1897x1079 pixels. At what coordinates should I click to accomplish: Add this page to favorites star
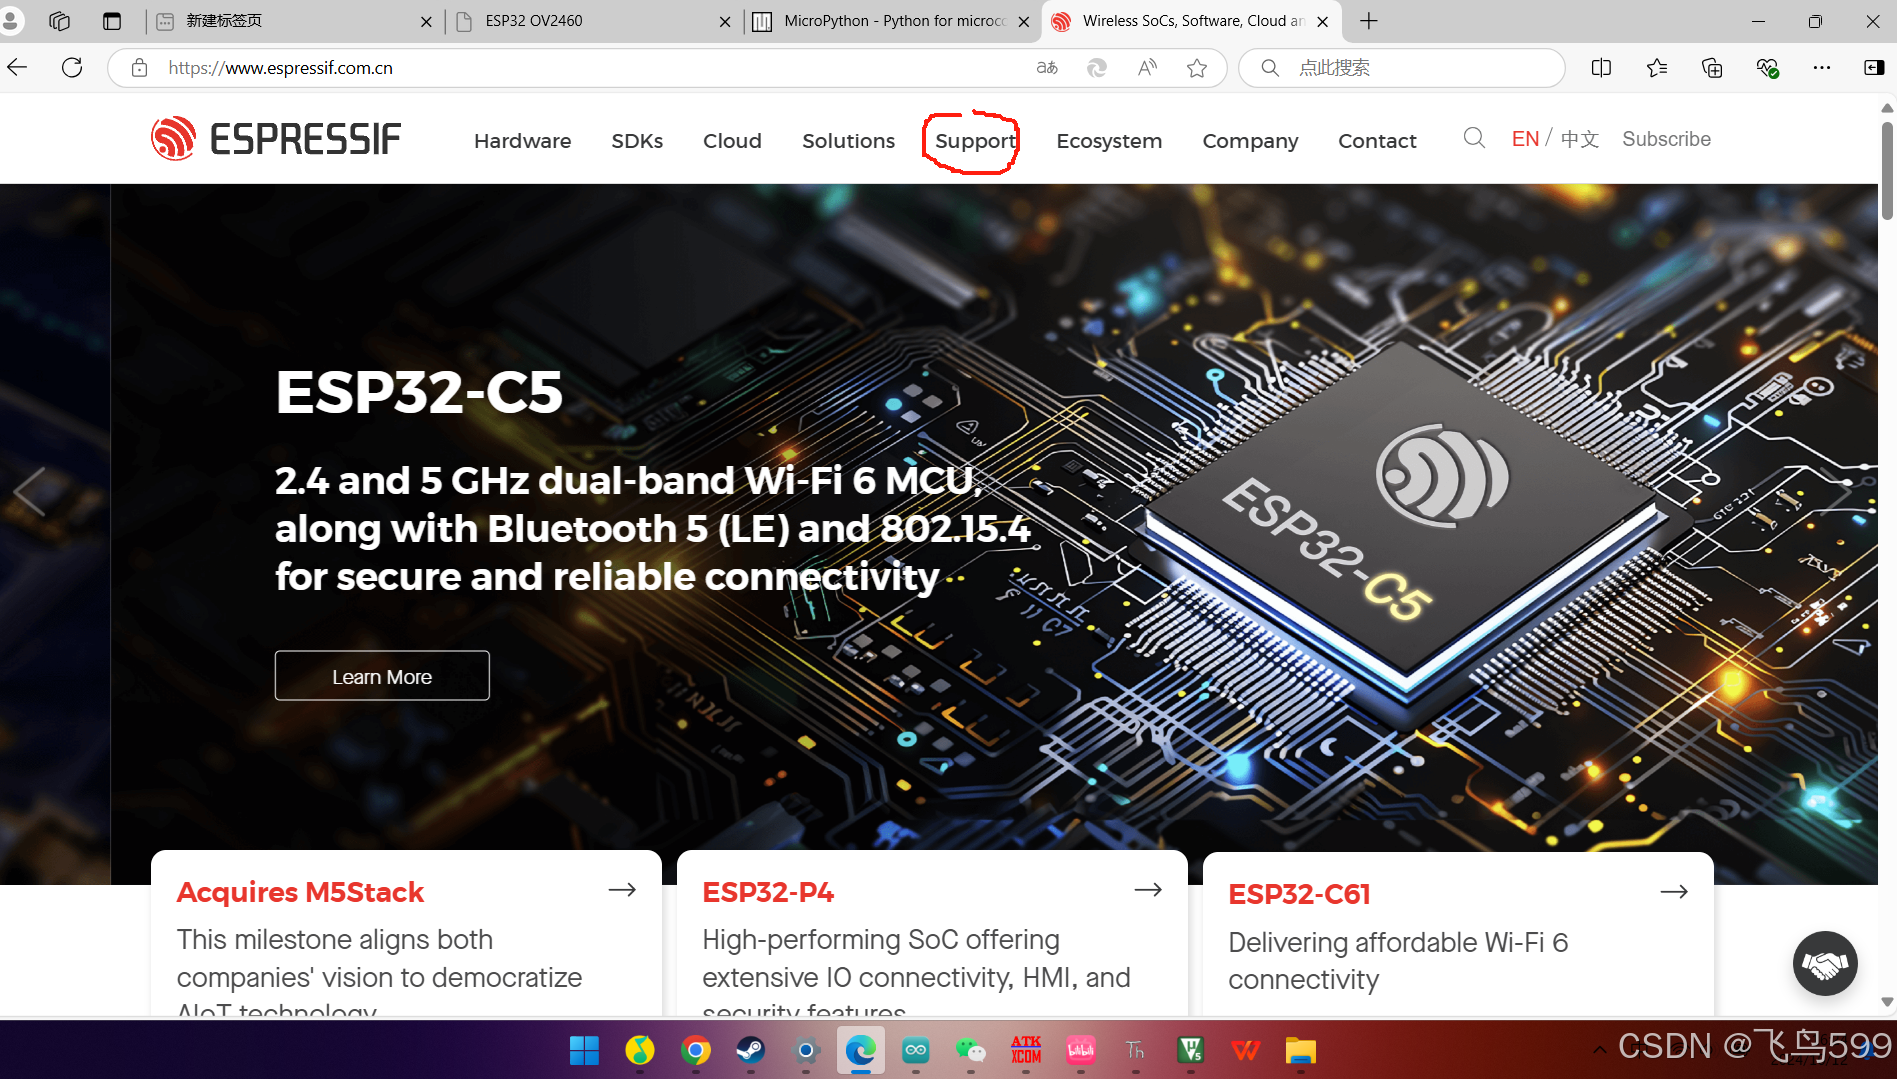click(1197, 68)
